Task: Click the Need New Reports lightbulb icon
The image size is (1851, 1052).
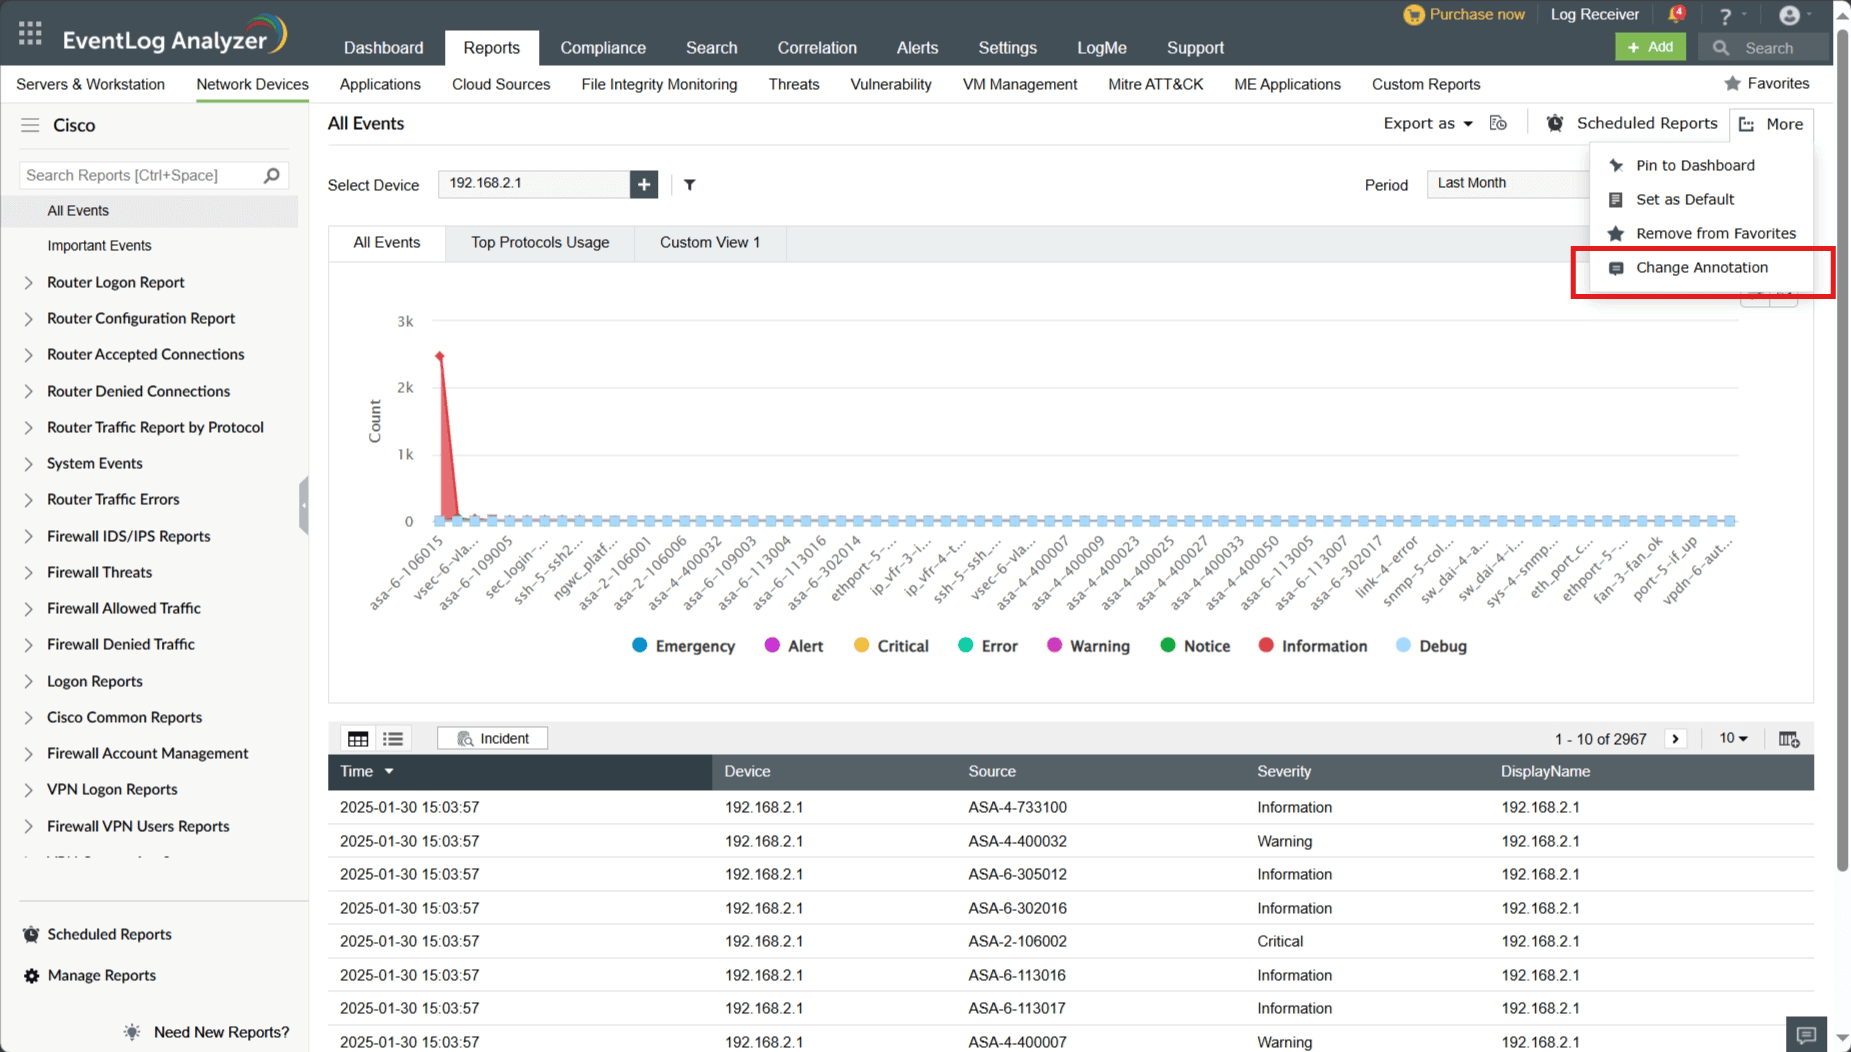Action: (x=132, y=1032)
